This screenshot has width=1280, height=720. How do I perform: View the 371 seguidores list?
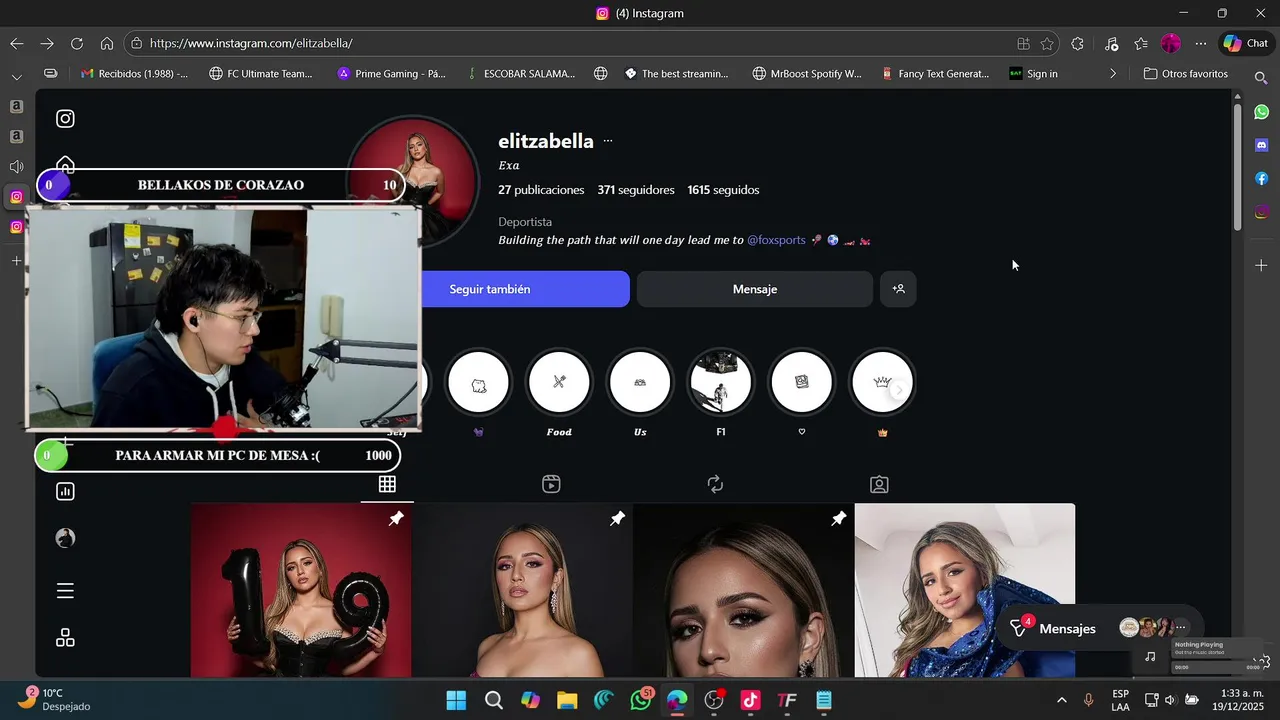pos(636,190)
